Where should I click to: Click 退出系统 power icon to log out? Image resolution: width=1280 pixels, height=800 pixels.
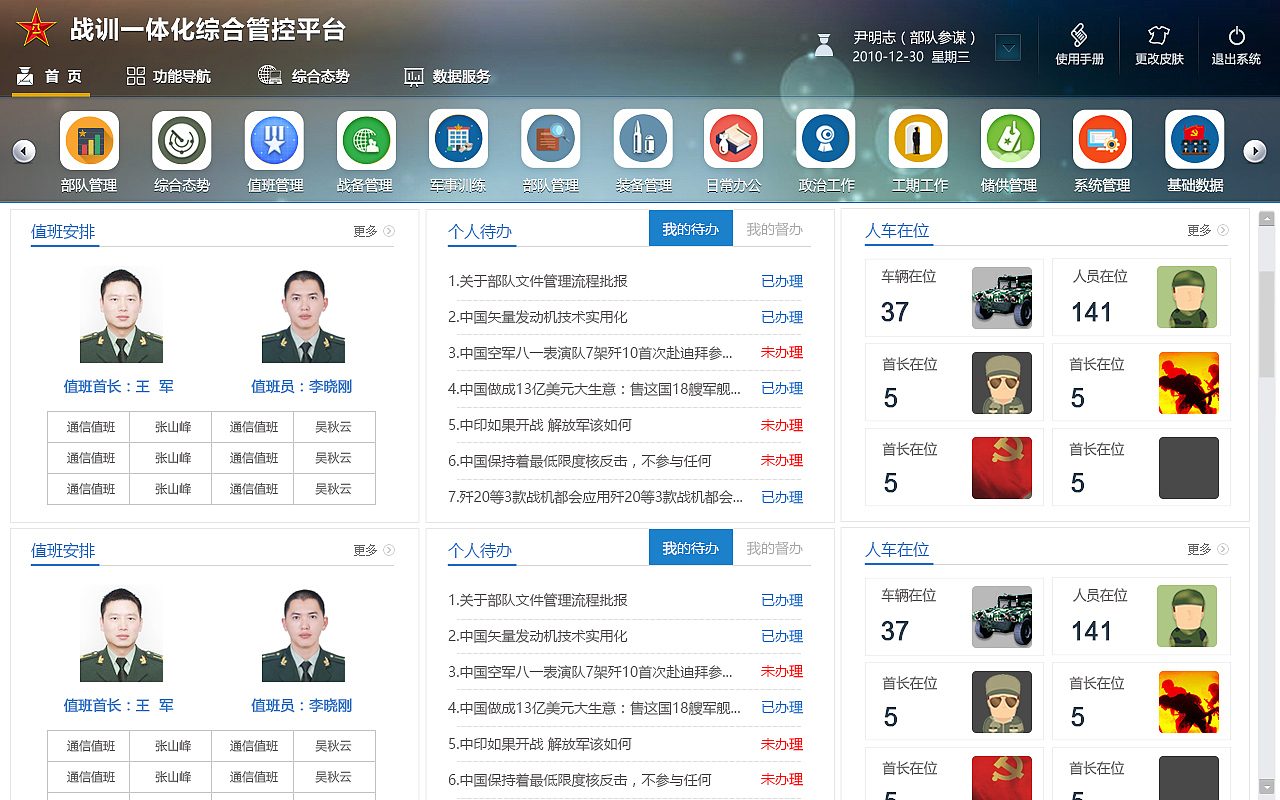pyautogui.click(x=1237, y=45)
